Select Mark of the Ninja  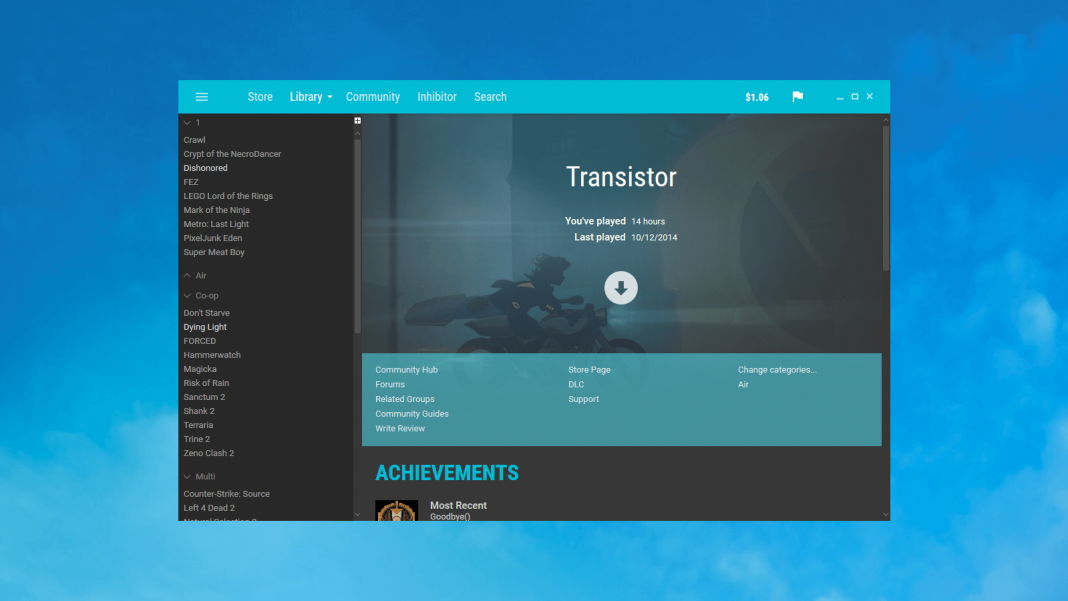217,210
